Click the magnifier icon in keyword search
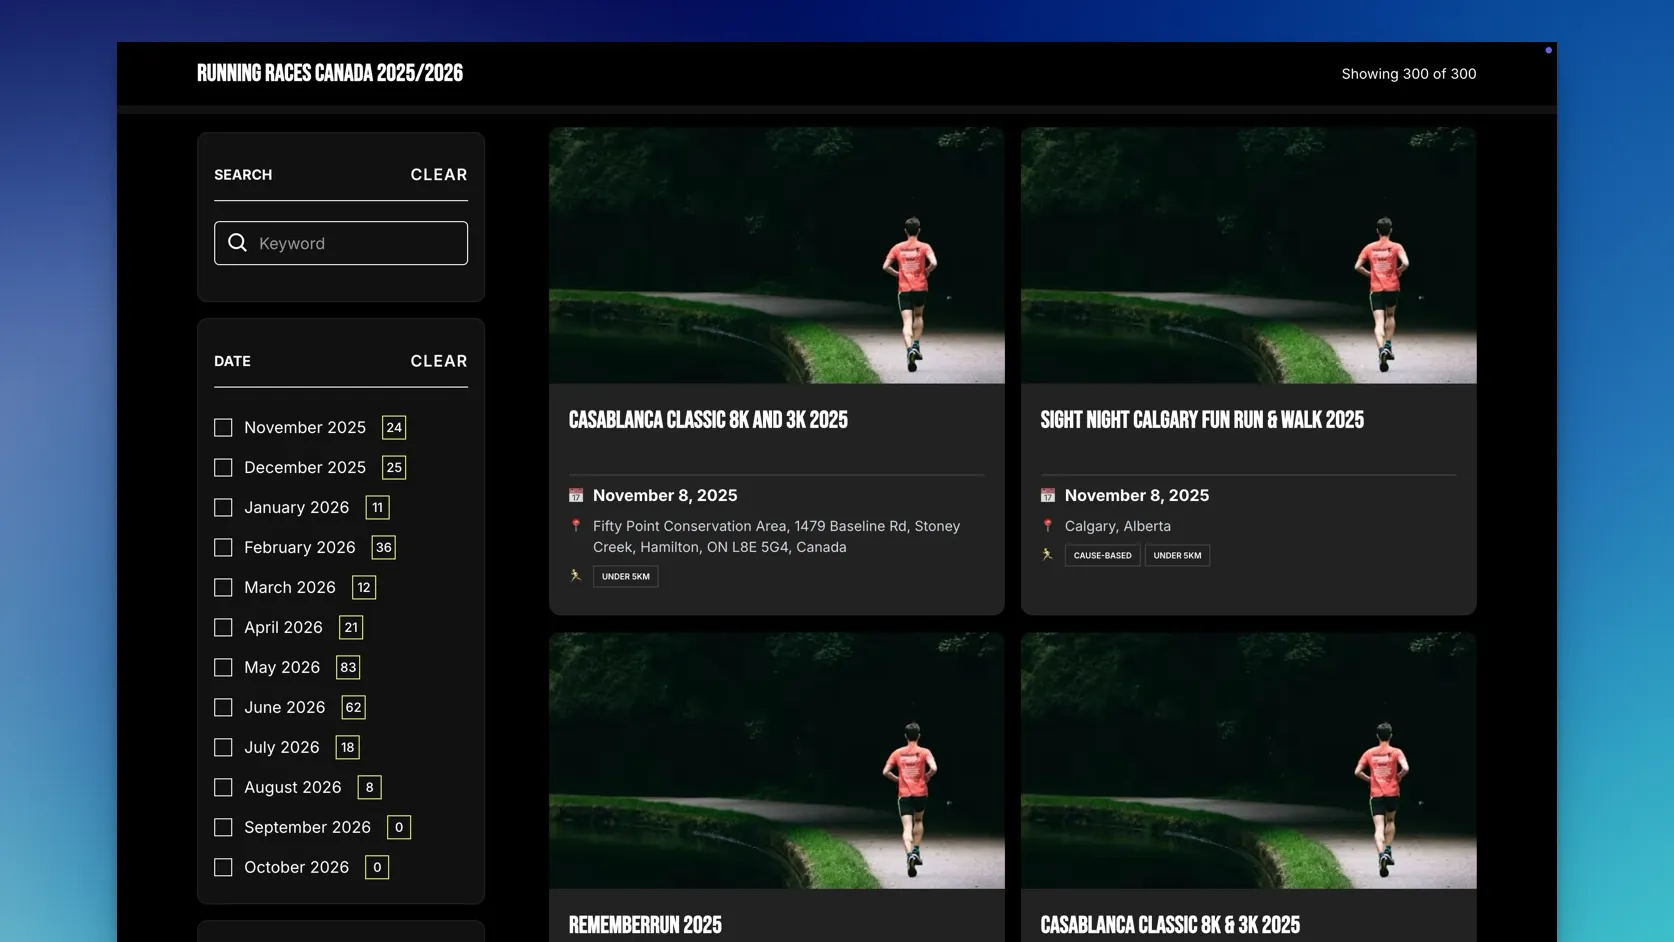 point(237,243)
